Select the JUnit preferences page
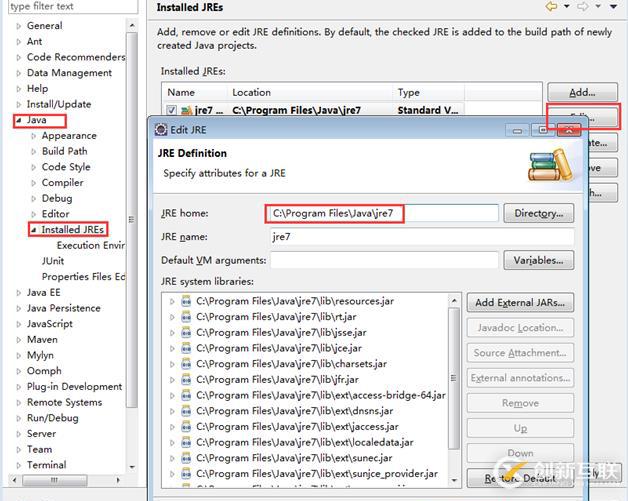 (53, 261)
